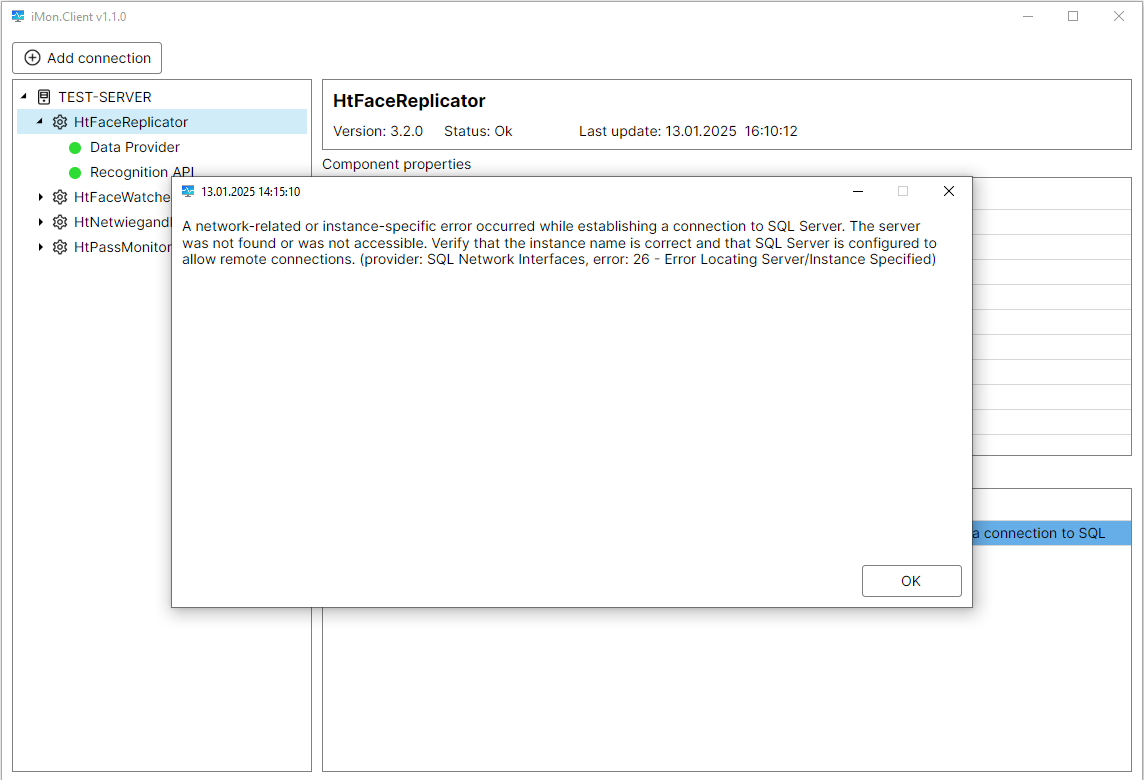Click the gear icon beside HtFaceReplicator
Screen dimensions: 1144x780
[60, 122]
